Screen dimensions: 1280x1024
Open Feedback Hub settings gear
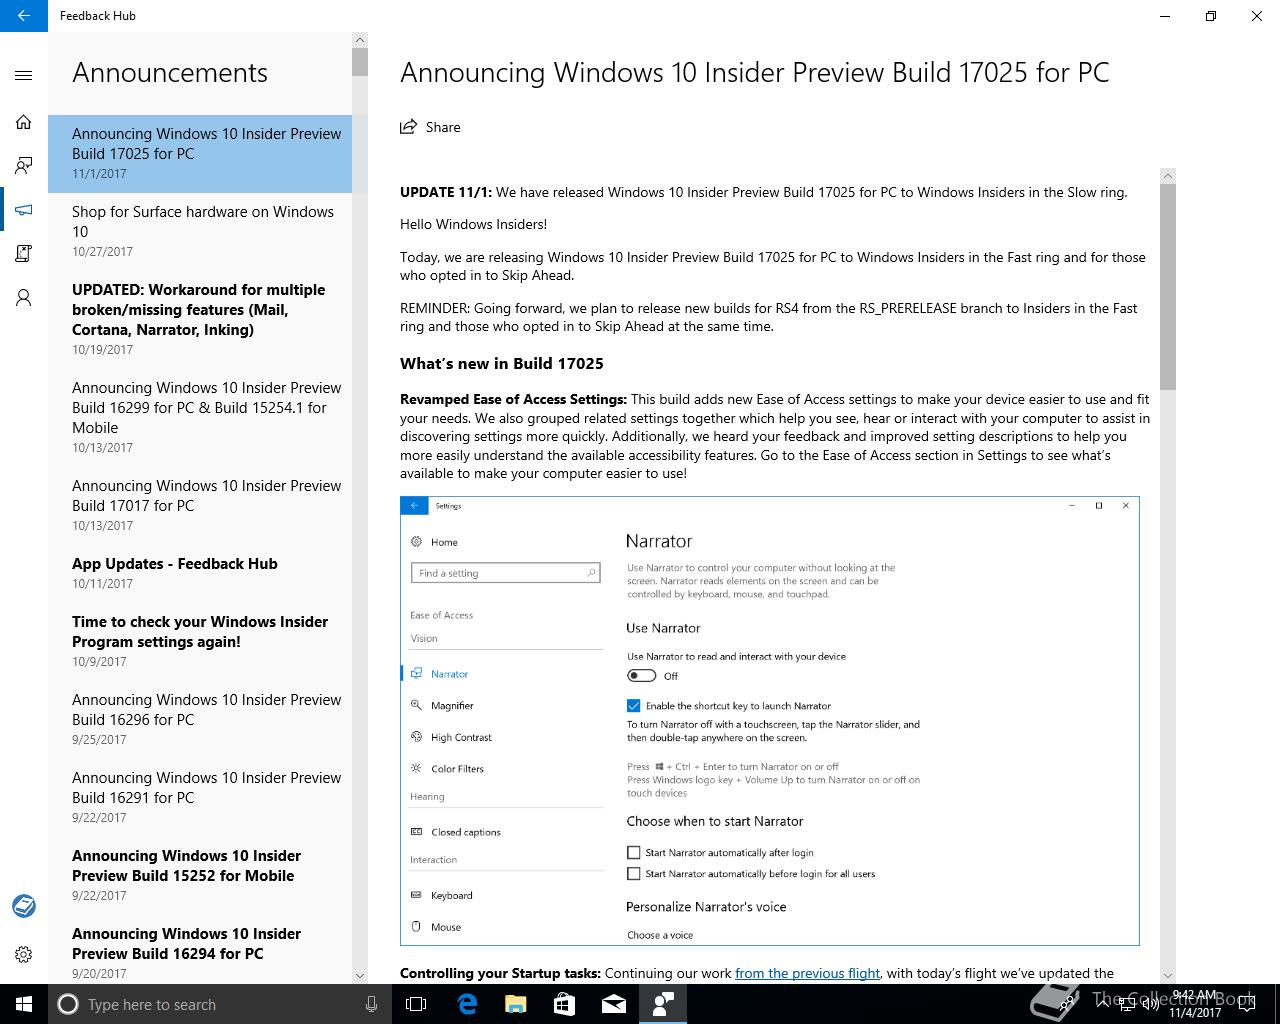(x=24, y=955)
